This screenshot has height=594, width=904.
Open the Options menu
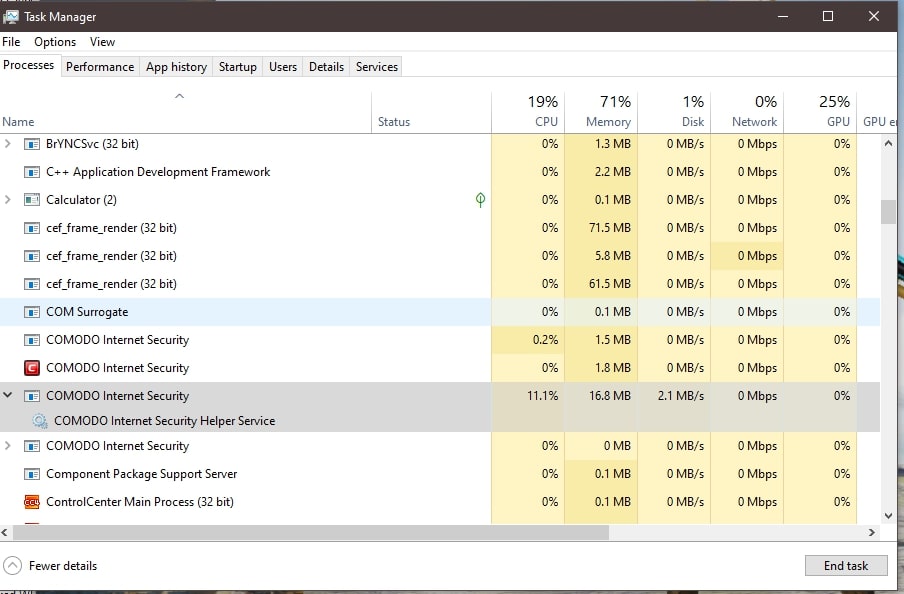(55, 42)
